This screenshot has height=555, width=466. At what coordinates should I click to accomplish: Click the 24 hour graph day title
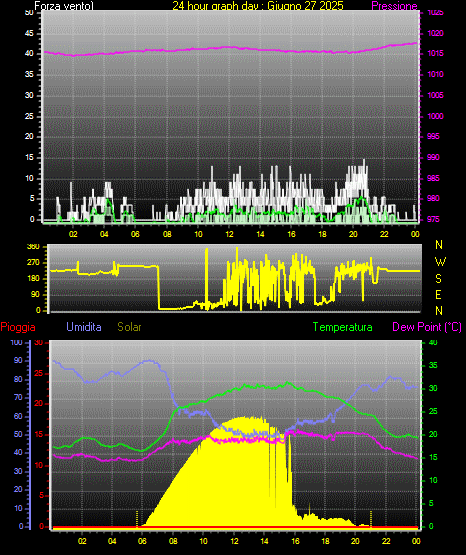[258, 6]
